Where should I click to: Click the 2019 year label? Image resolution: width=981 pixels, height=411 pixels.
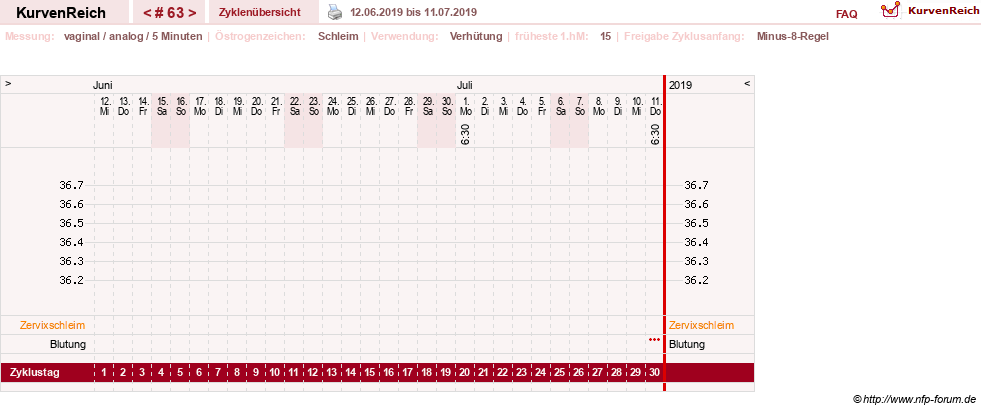click(x=681, y=85)
